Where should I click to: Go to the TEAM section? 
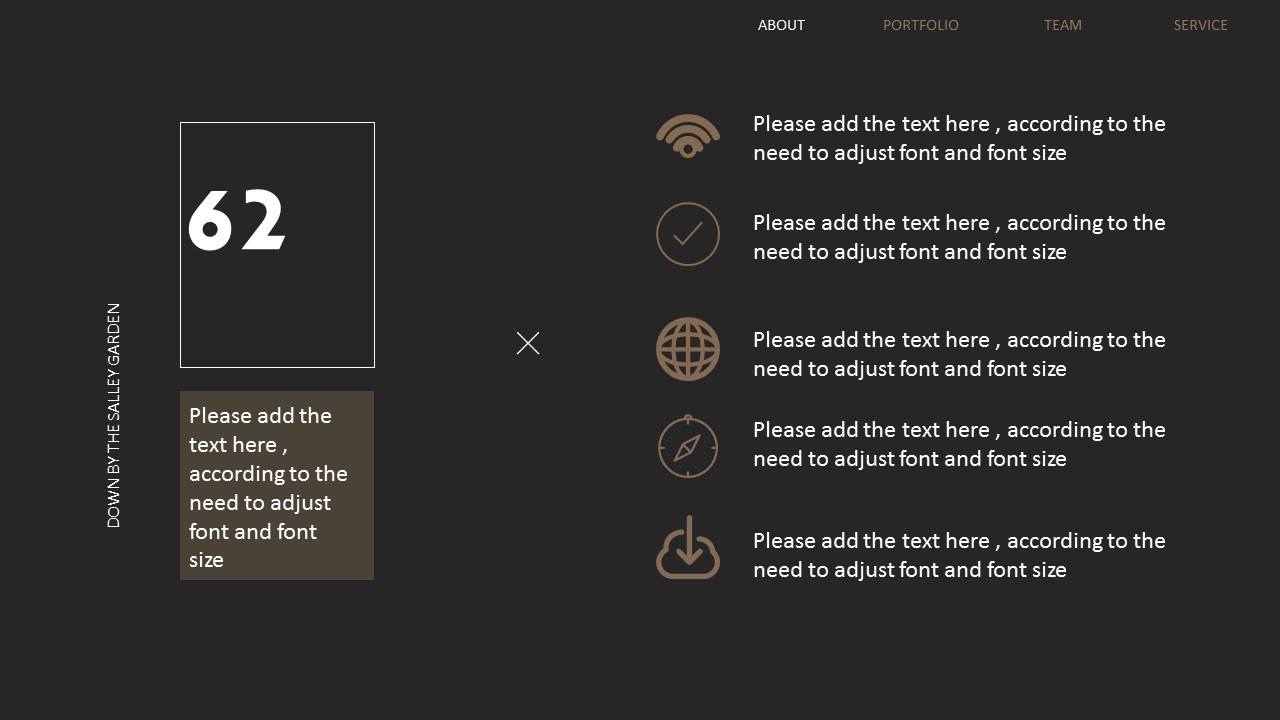[1062, 25]
